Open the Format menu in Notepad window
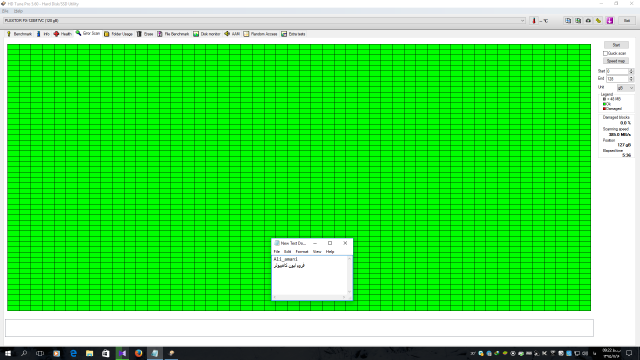 302,252
